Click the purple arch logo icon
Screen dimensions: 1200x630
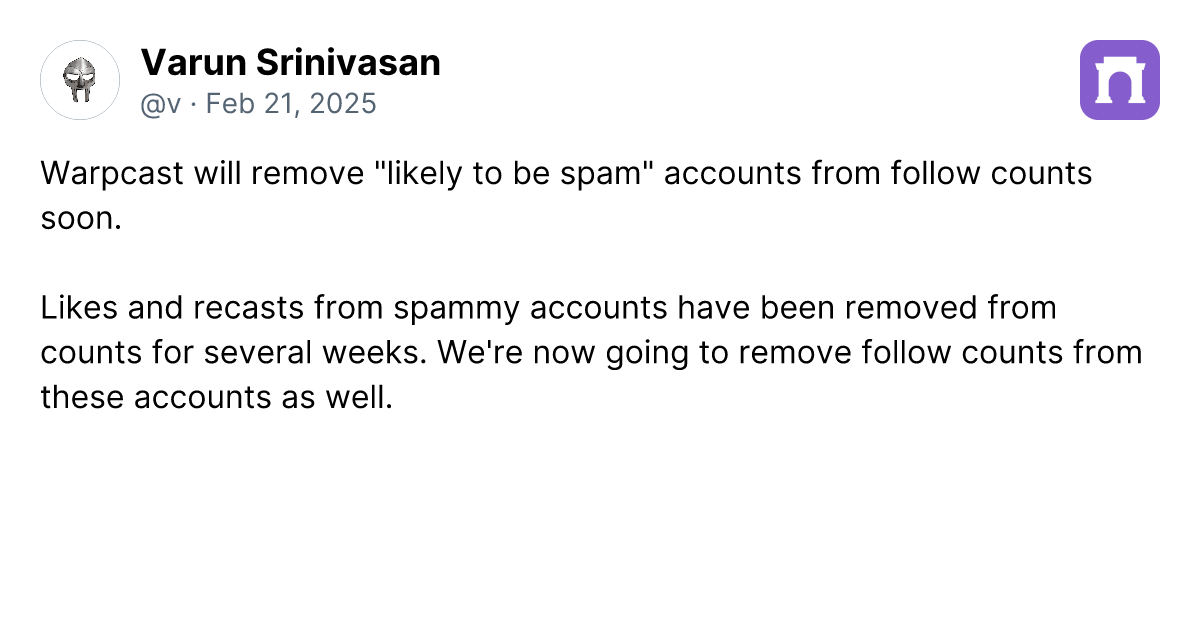click(1120, 80)
